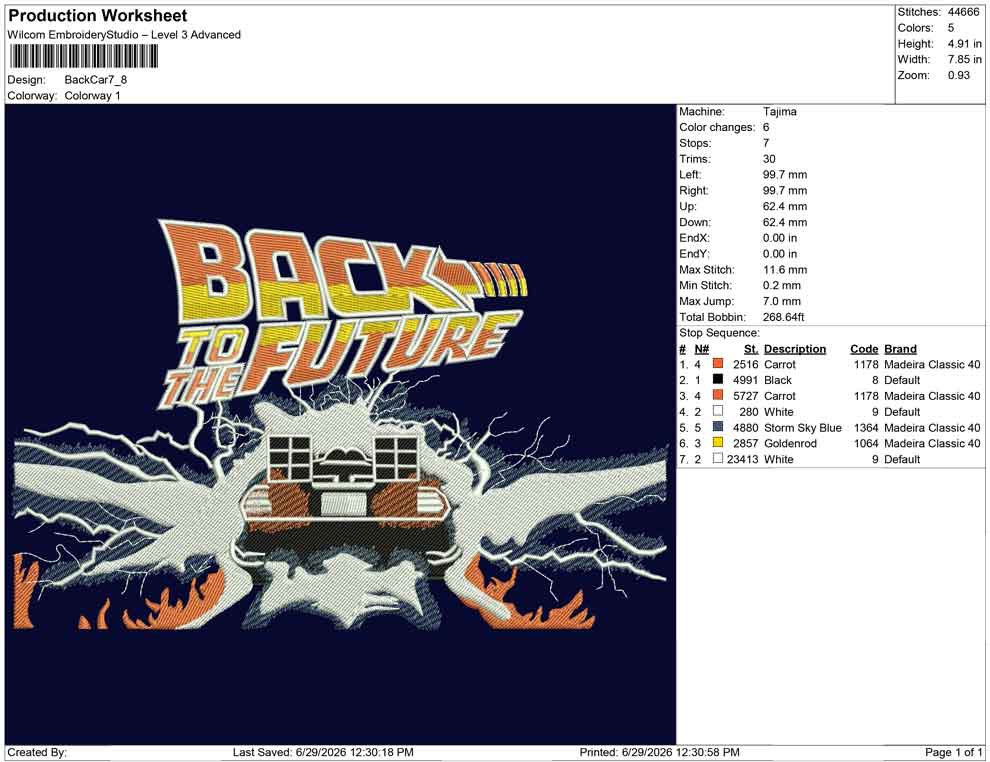Click the Height value '4.91 in'
Image resolution: width=990 pixels, height=762 pixels.
click(965, 44)
